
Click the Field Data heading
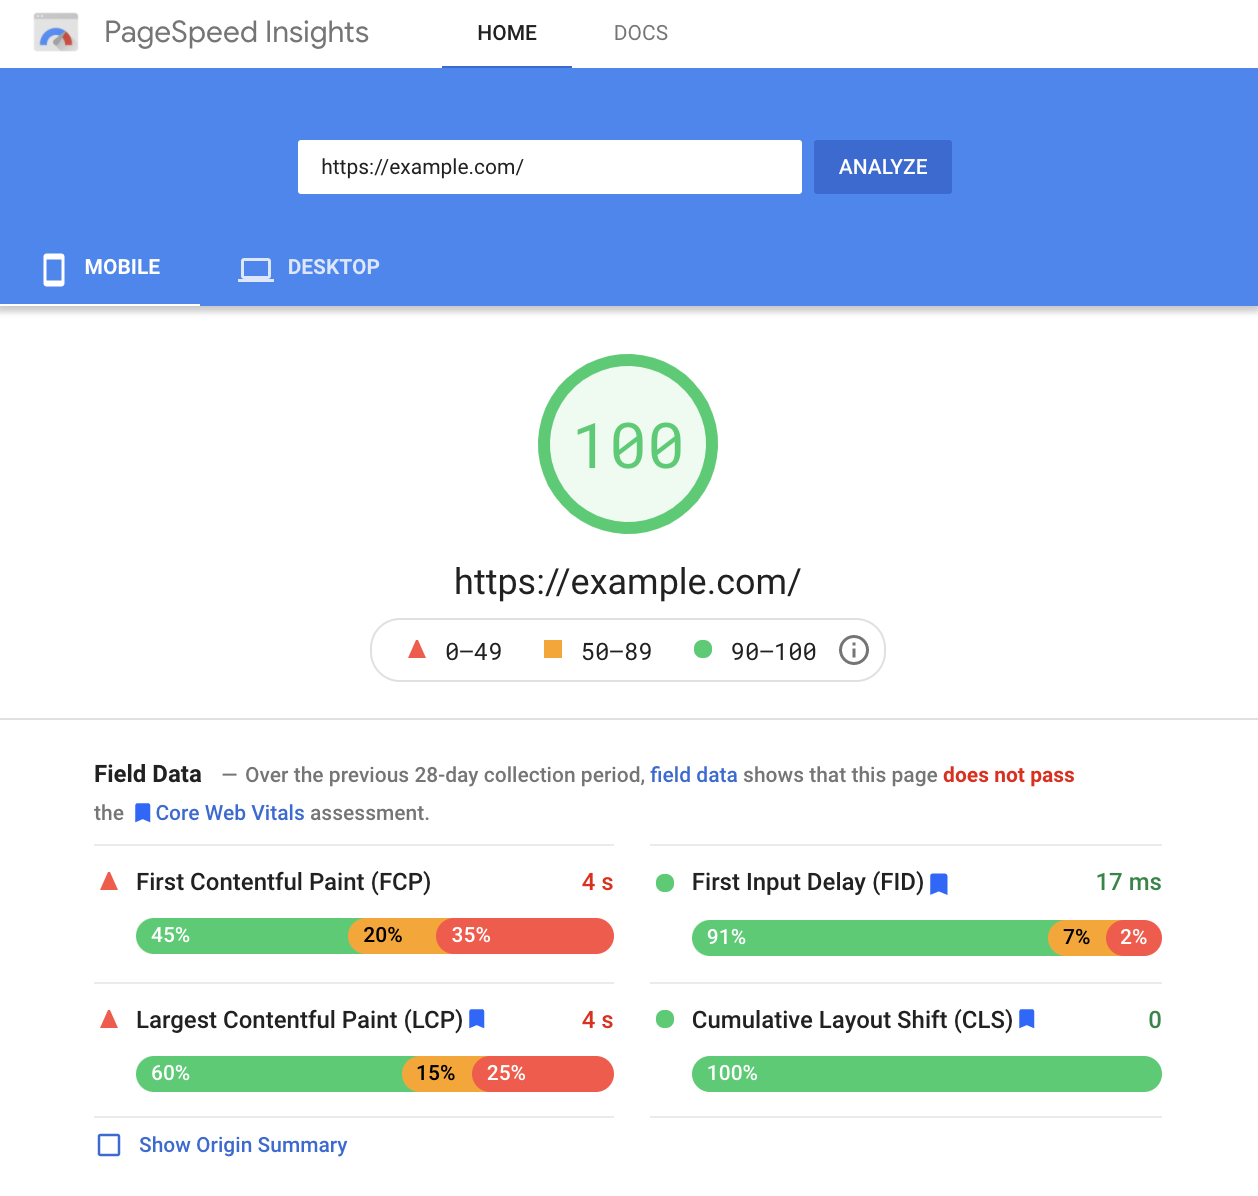point(148,774)
